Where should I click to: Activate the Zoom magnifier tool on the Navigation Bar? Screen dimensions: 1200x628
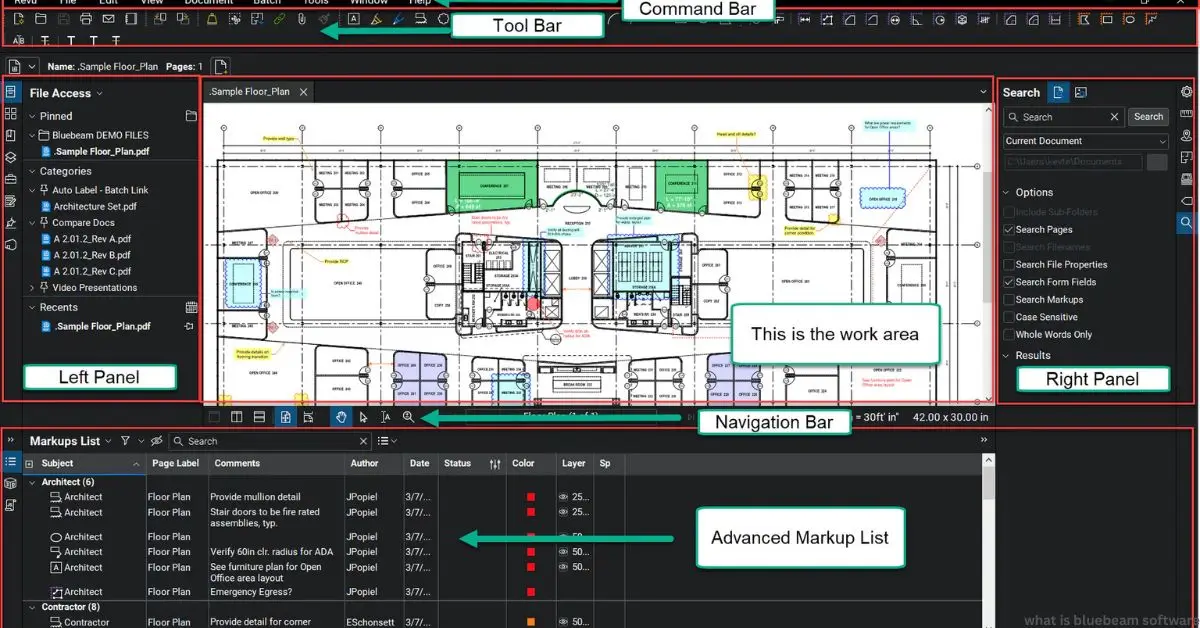click(x=408, y=417)
